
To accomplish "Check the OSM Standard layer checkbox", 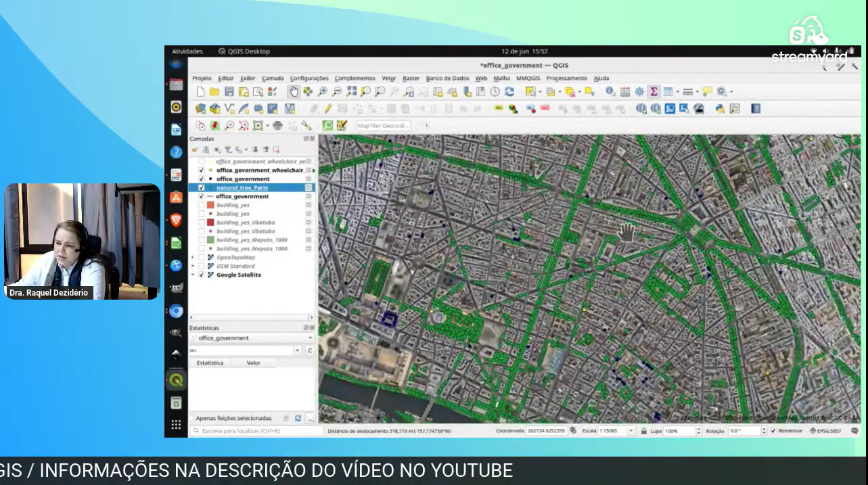I will (202, 266).
